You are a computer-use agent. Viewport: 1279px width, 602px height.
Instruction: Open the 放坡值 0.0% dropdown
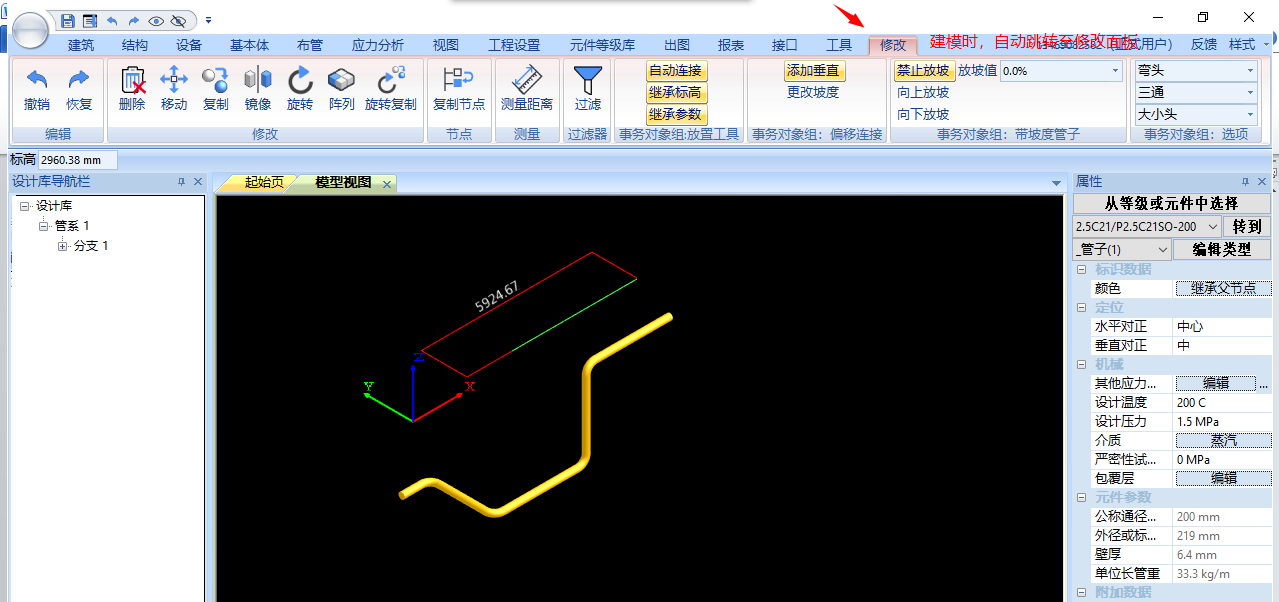pyautogui.click(x=1115, y=71)
